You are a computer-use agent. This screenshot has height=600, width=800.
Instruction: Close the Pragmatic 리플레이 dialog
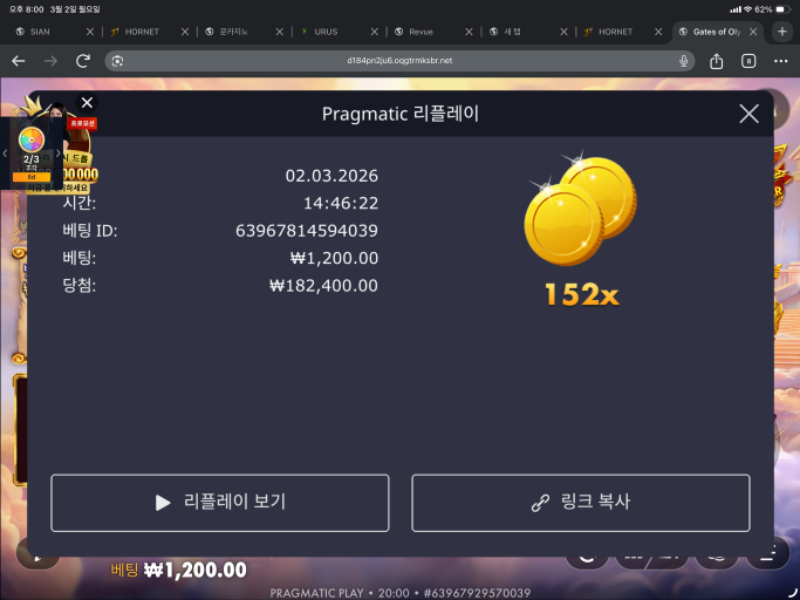click(748, 114)
